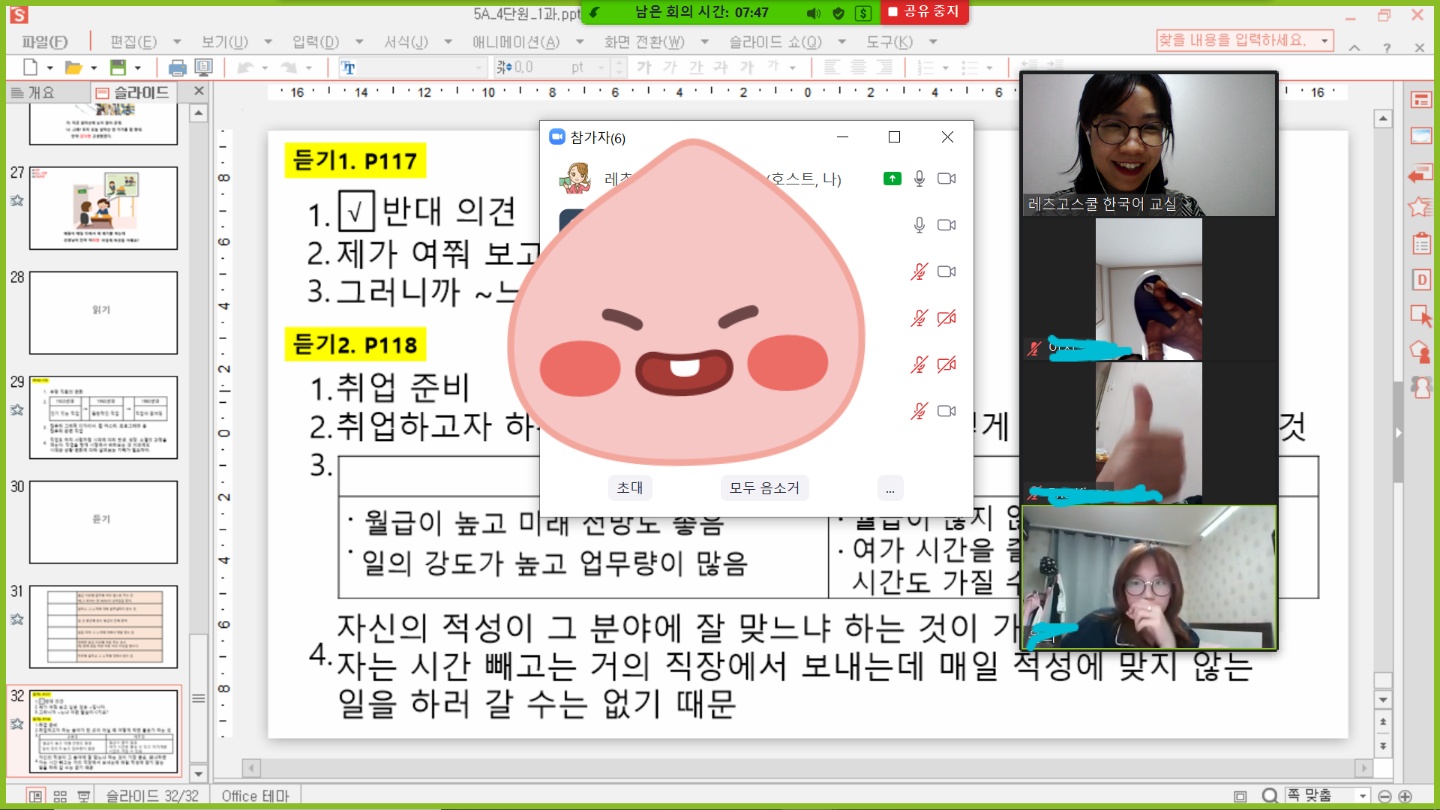The image size is (1440, 810).
Task: Expand the 애니메이션(A) menu dropdown arrow
Action: point(579,42)
